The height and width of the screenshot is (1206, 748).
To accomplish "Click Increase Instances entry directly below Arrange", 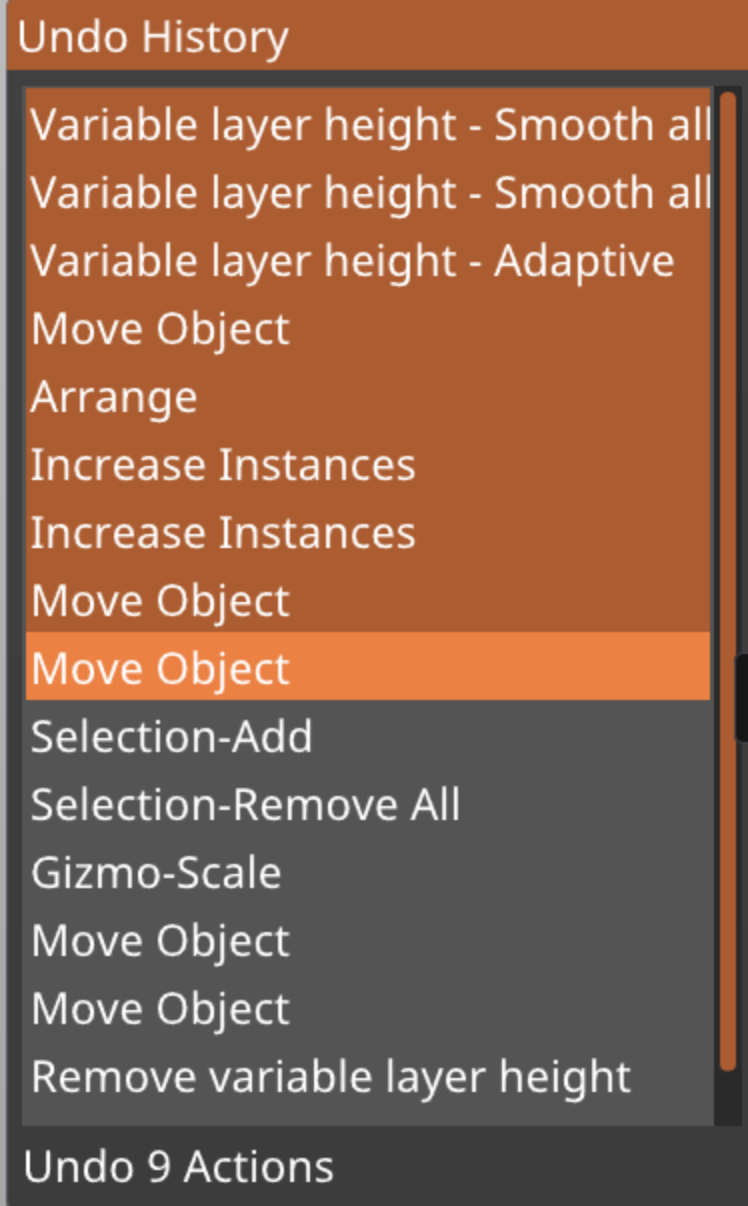I will tap(223, 465).
